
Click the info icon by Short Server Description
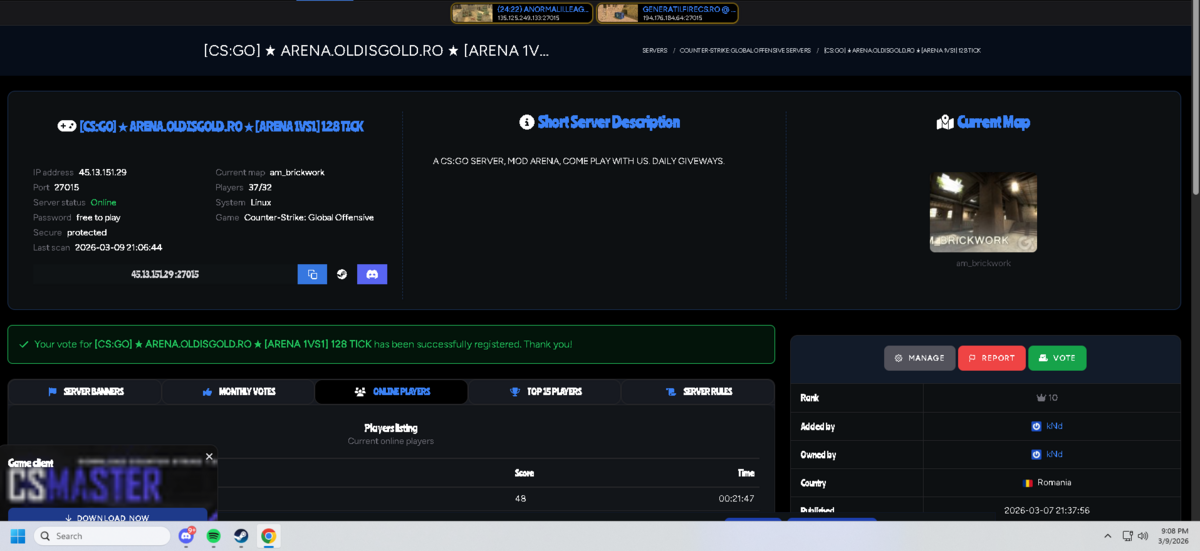click(x=526, y=122)
